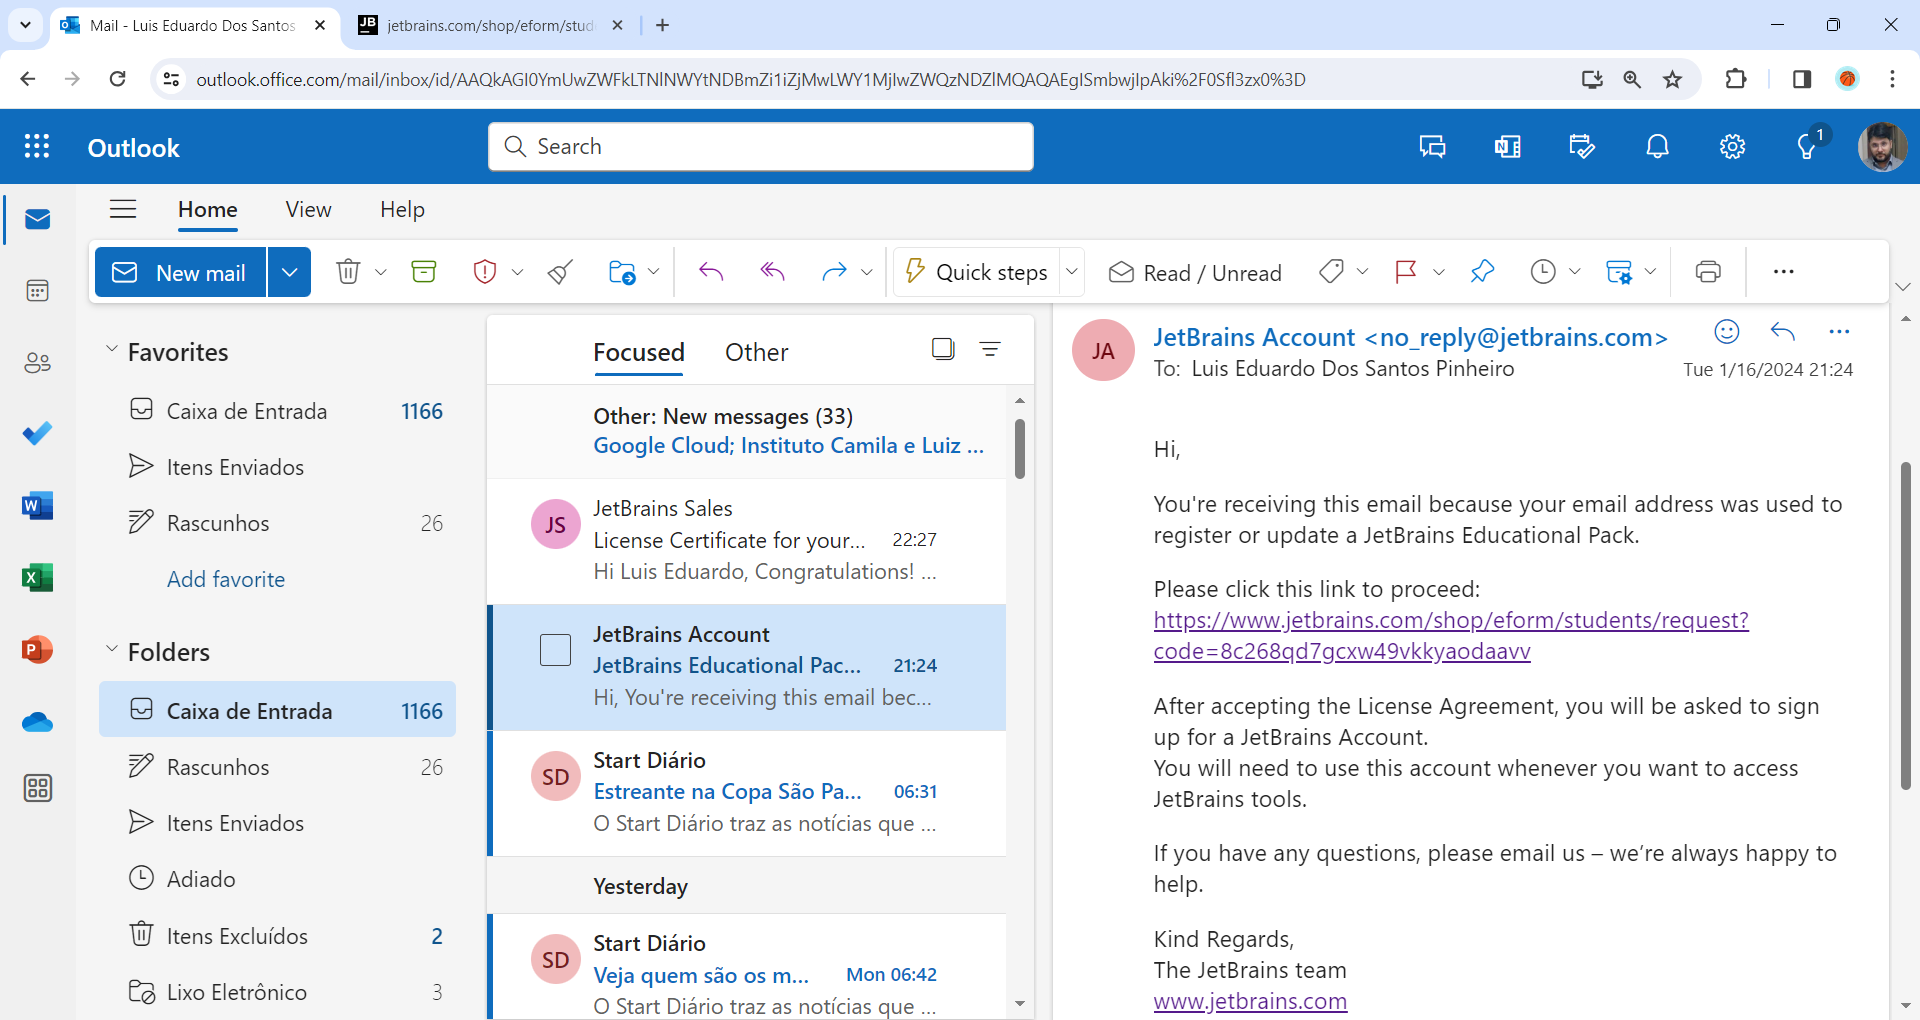Click the New mail button
1920x1020 pixels.
click(181, 273)
